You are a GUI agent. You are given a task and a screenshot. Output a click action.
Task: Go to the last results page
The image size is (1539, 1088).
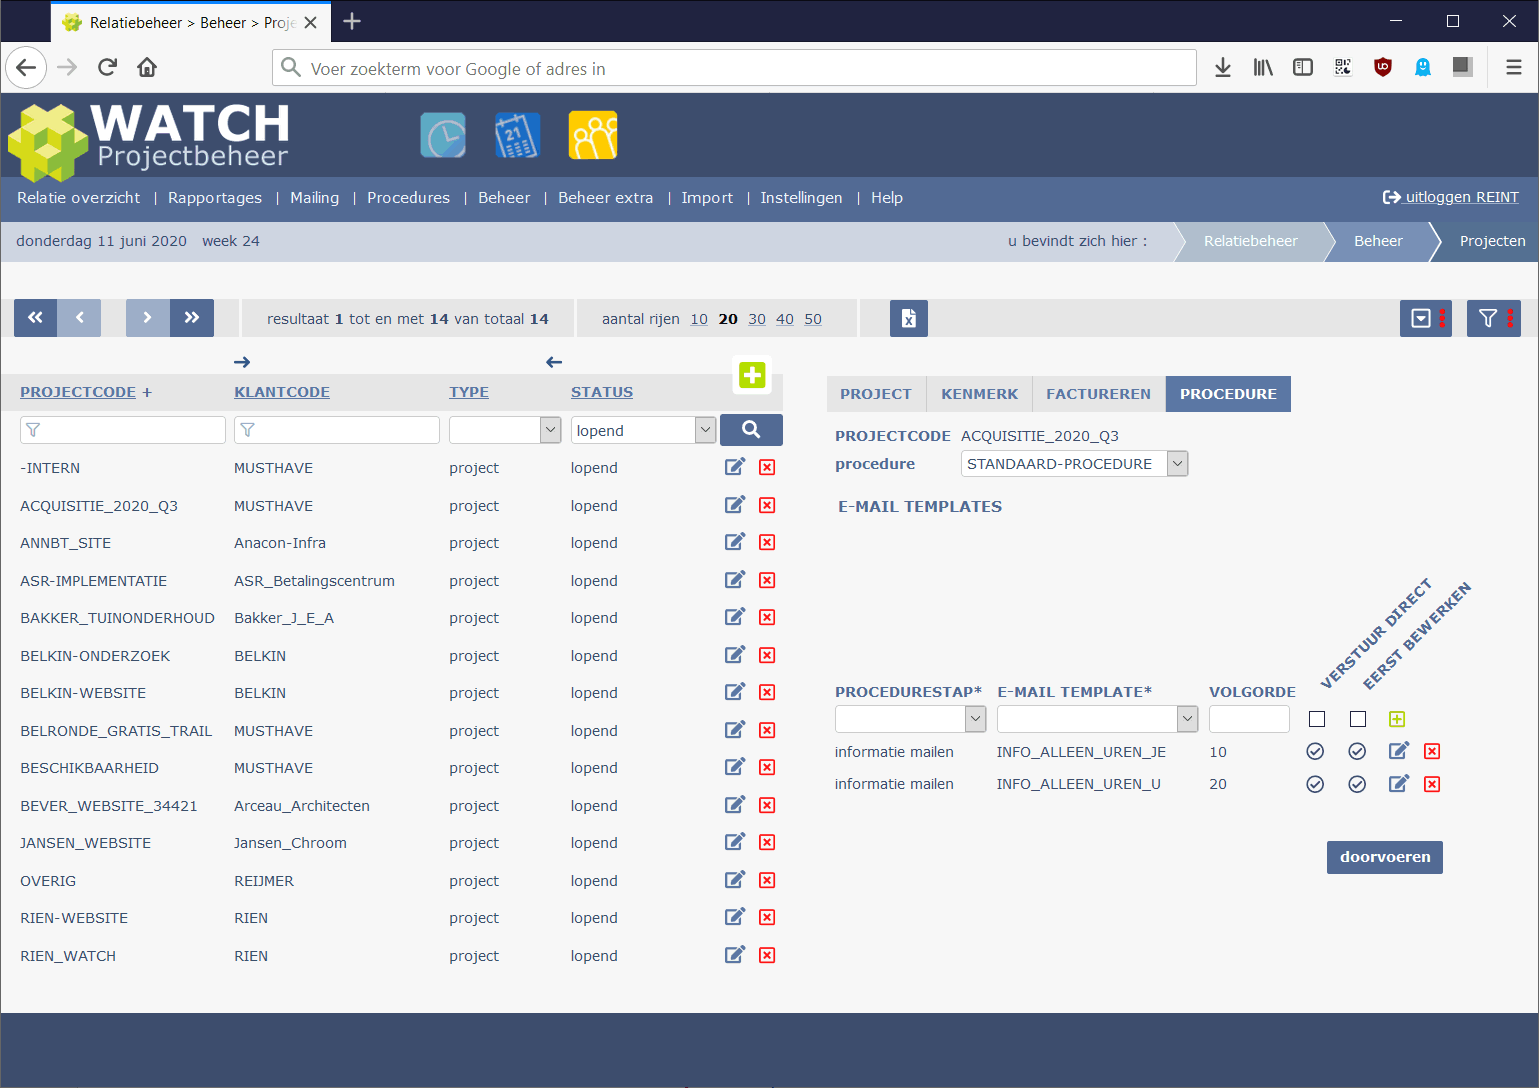192,318
